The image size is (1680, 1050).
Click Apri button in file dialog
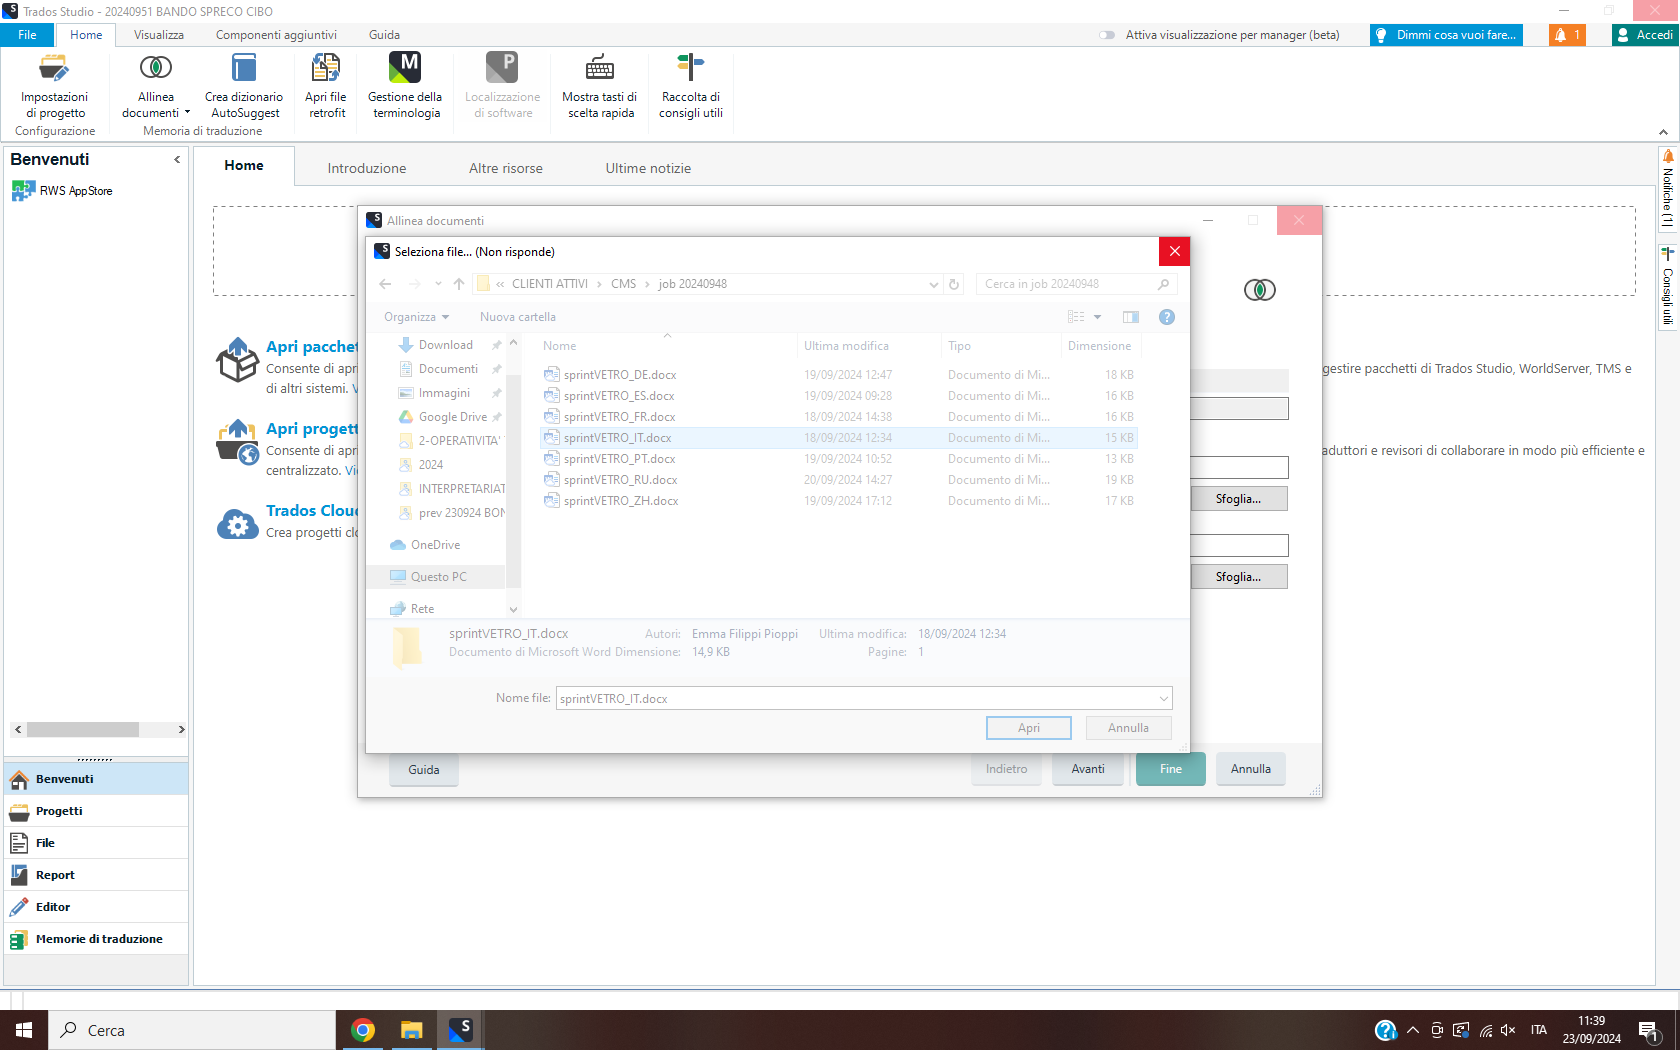pos(1029,728)
